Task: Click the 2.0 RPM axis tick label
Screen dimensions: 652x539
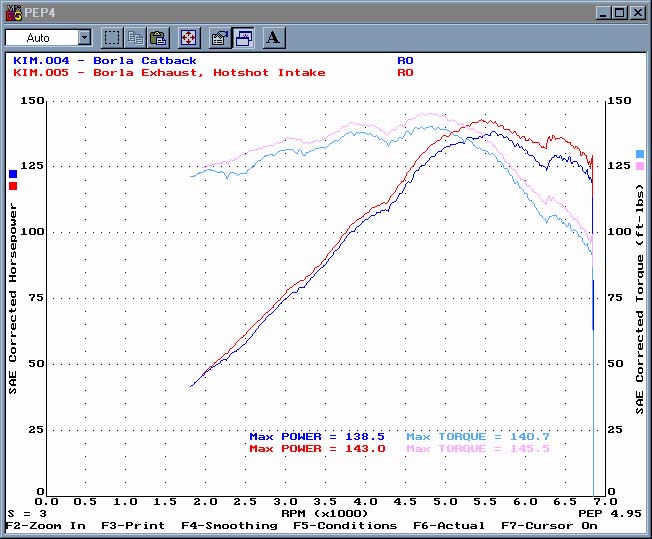Action: tap(205, 502)
